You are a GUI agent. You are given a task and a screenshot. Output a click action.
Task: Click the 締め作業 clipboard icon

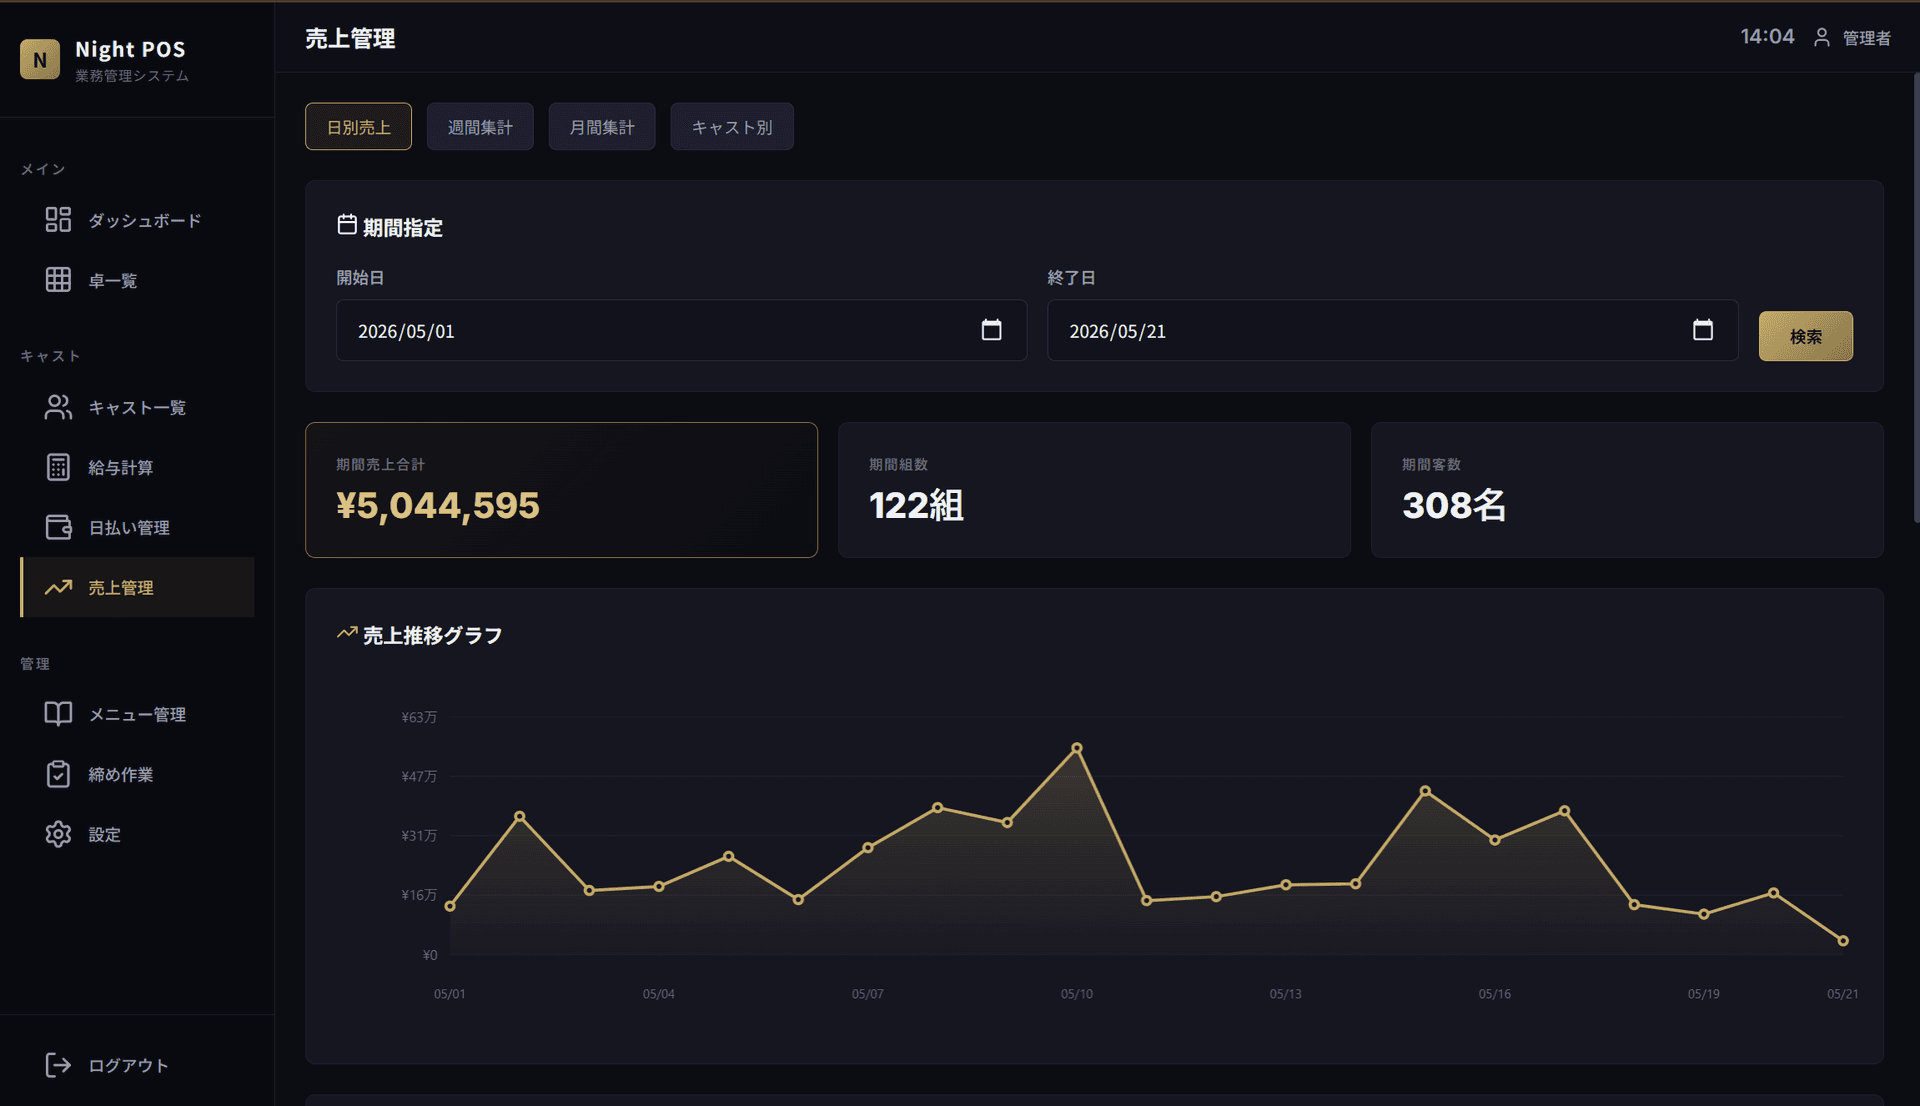coord(58,774)
